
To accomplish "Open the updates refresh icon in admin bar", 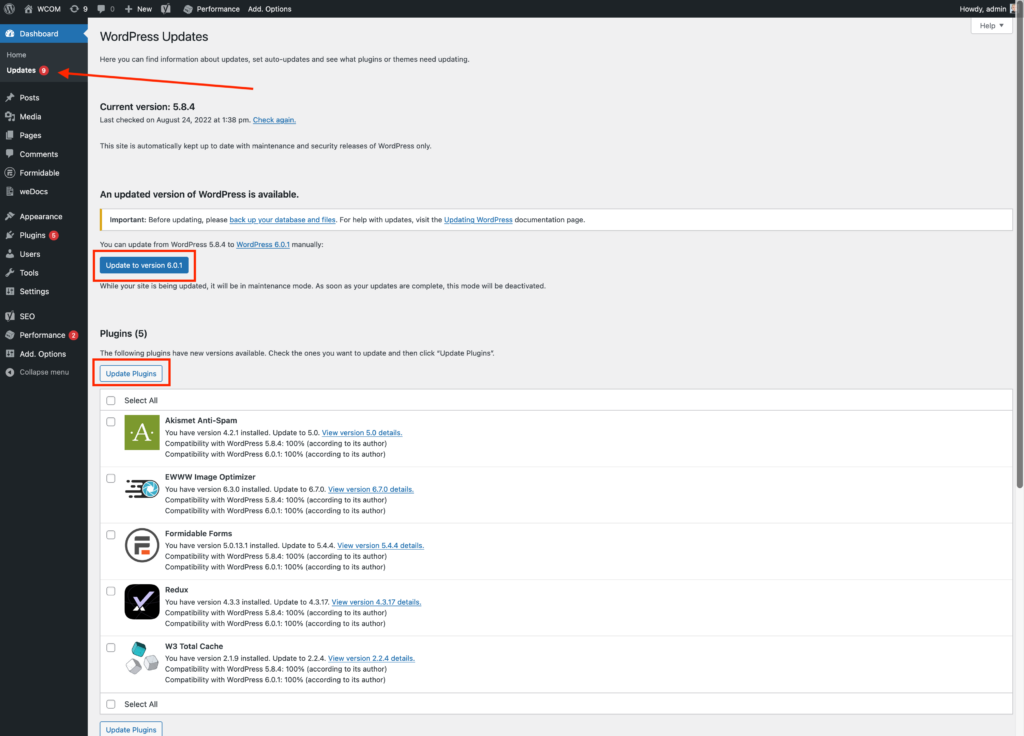I will 74,8.
